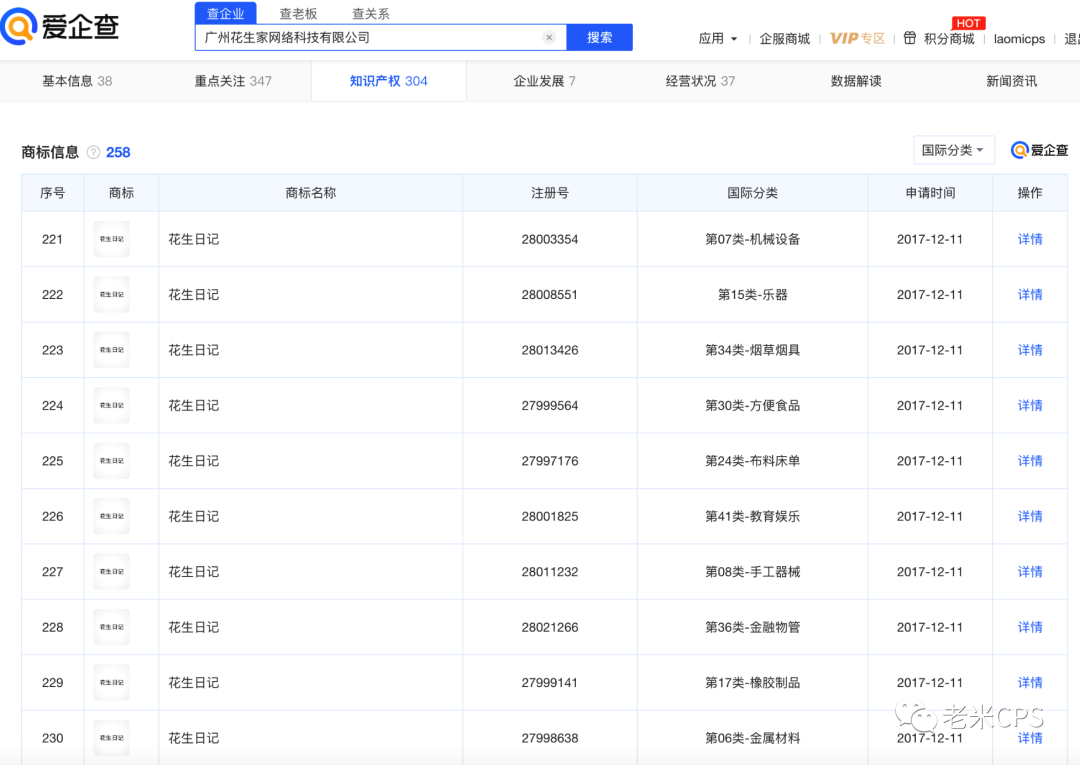Click 详情 for registration 28013426
The image size is (1080, 765).
click(1030, 350)
